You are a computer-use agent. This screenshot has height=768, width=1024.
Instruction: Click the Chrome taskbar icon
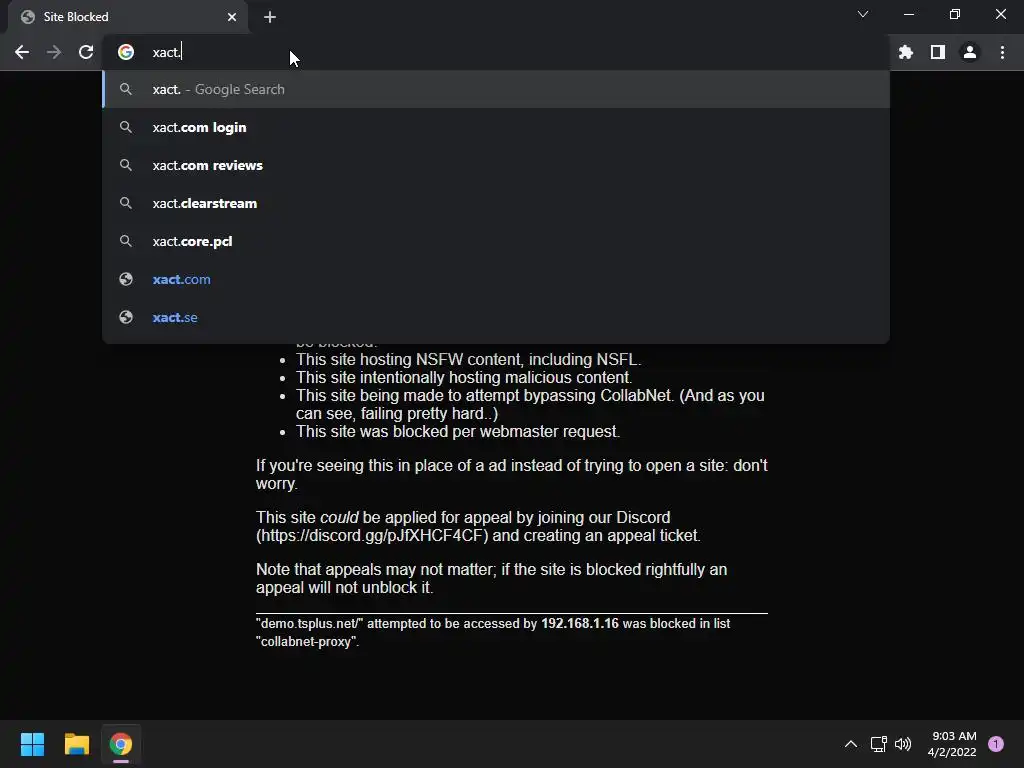(121, 744)
